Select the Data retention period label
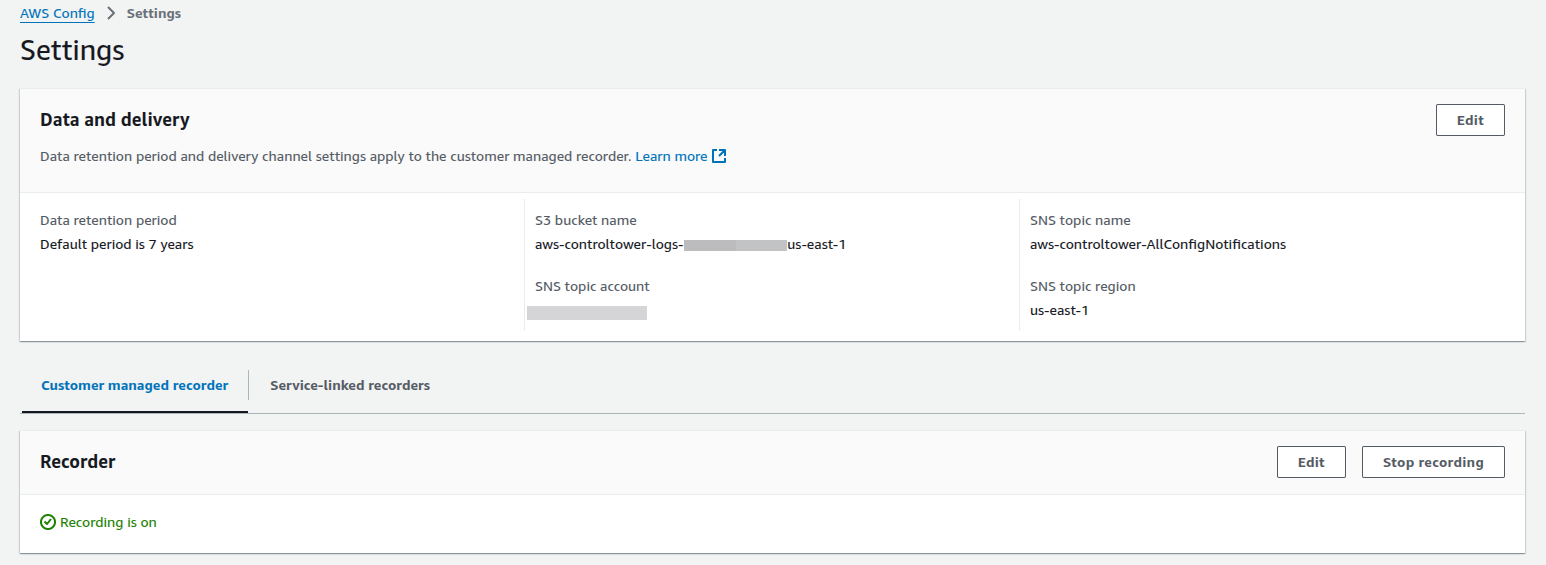The image size is (1546, 565). (108, 220)
